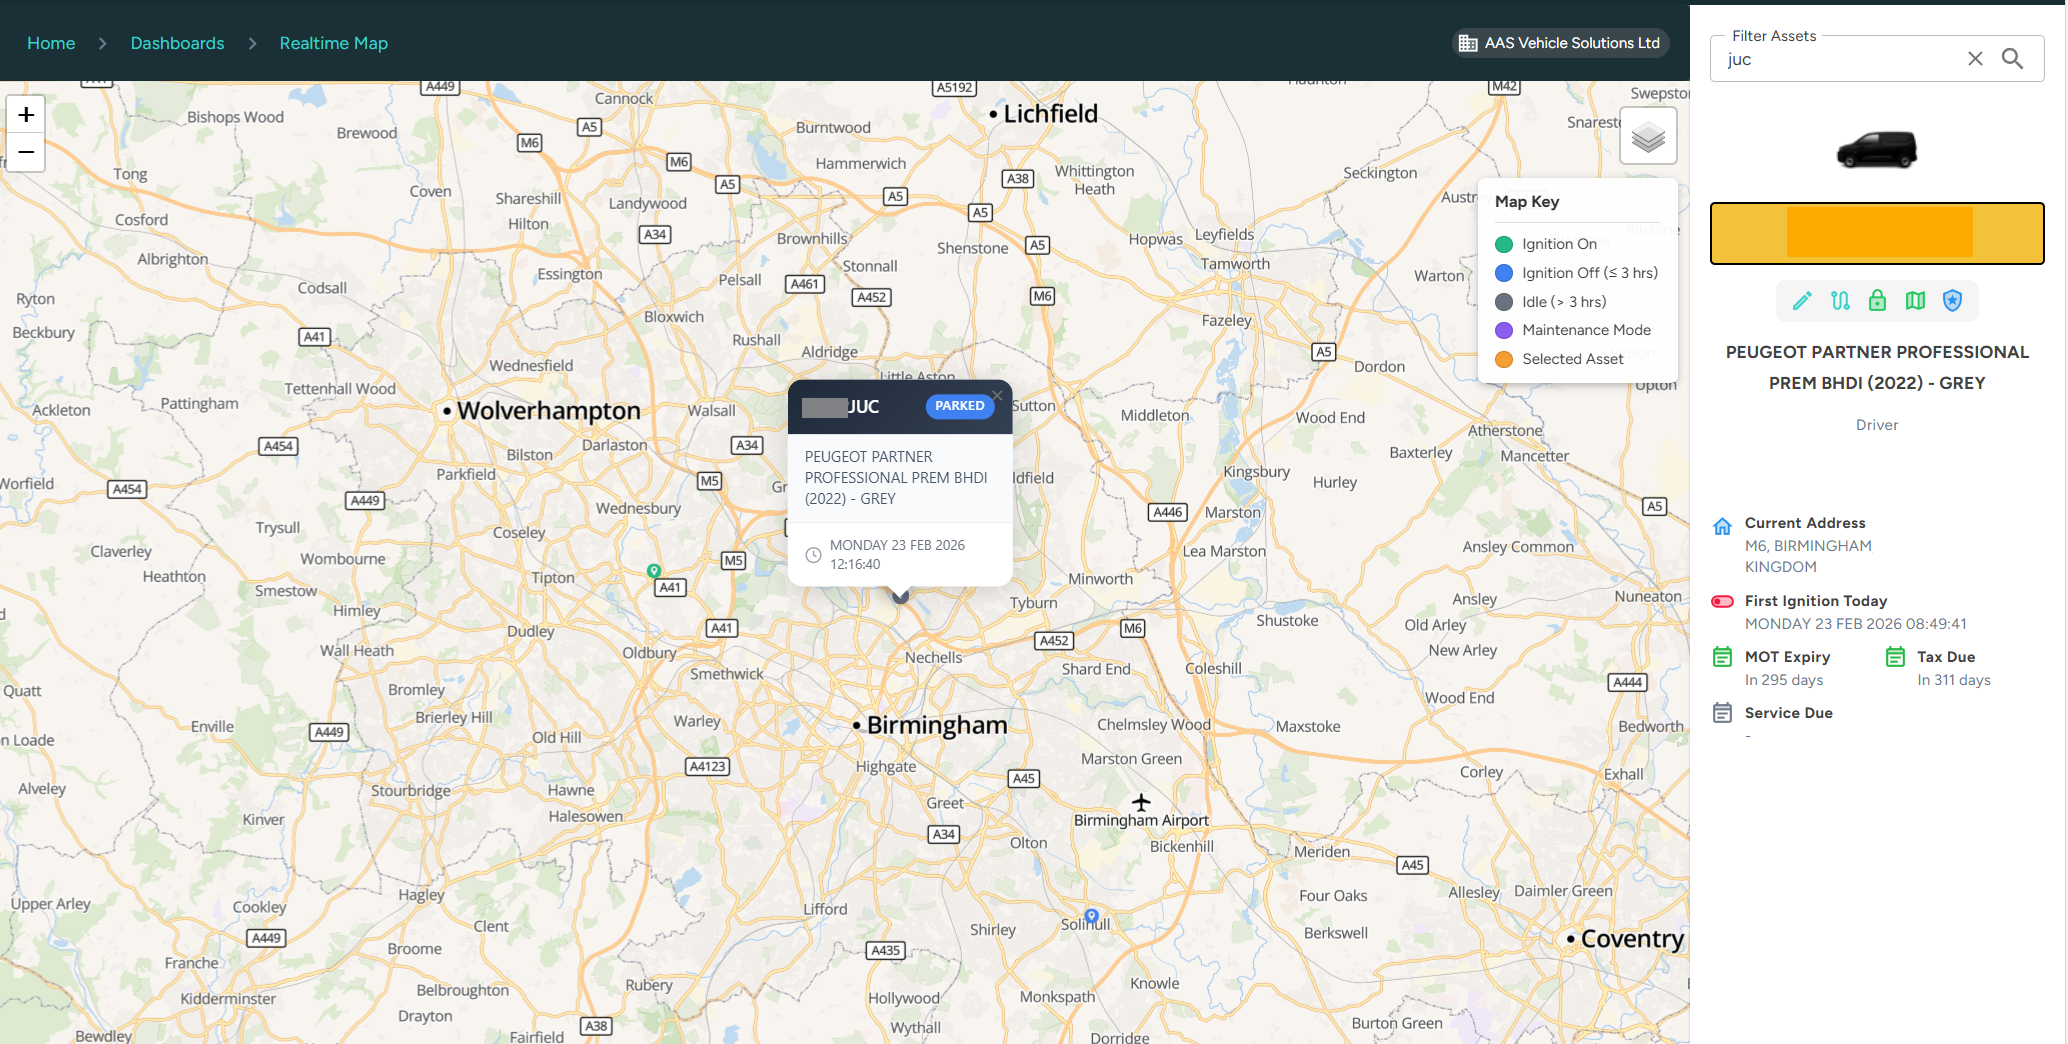Viewport: 2068px width, 1044px height.
Task: Click the Lichfield city label on map
Action: [x=1050, y=114]
